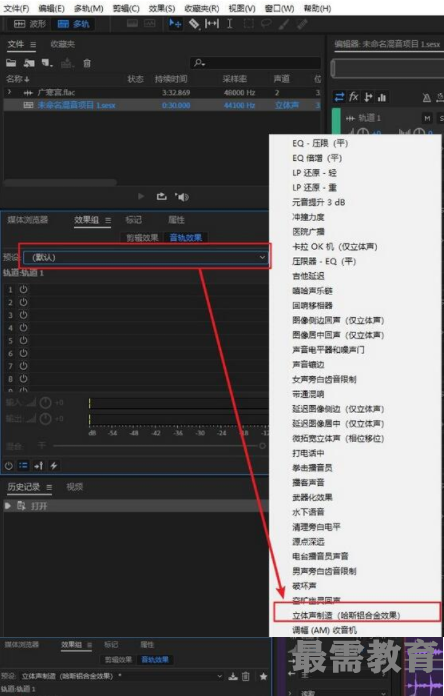444x696 pixels.
Task: Toggle power for effect slot 3
Action: pos(23,315)
